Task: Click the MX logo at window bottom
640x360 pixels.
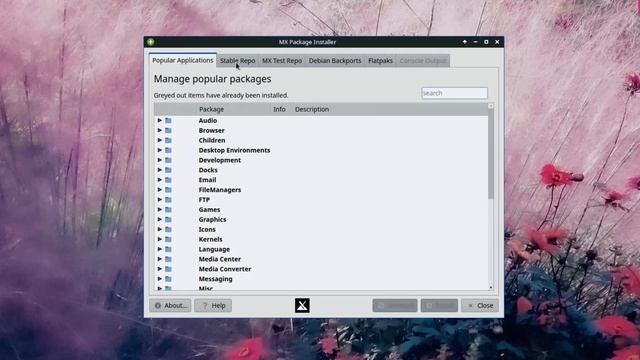Action: pyautogui.click(x=302, y=305)
